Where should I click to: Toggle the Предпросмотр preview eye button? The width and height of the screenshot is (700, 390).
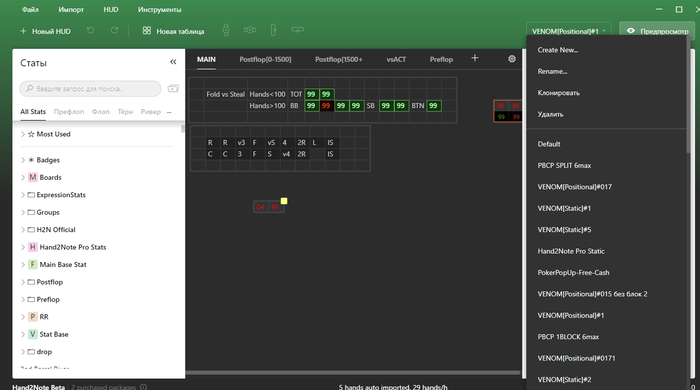pos(657,31)
